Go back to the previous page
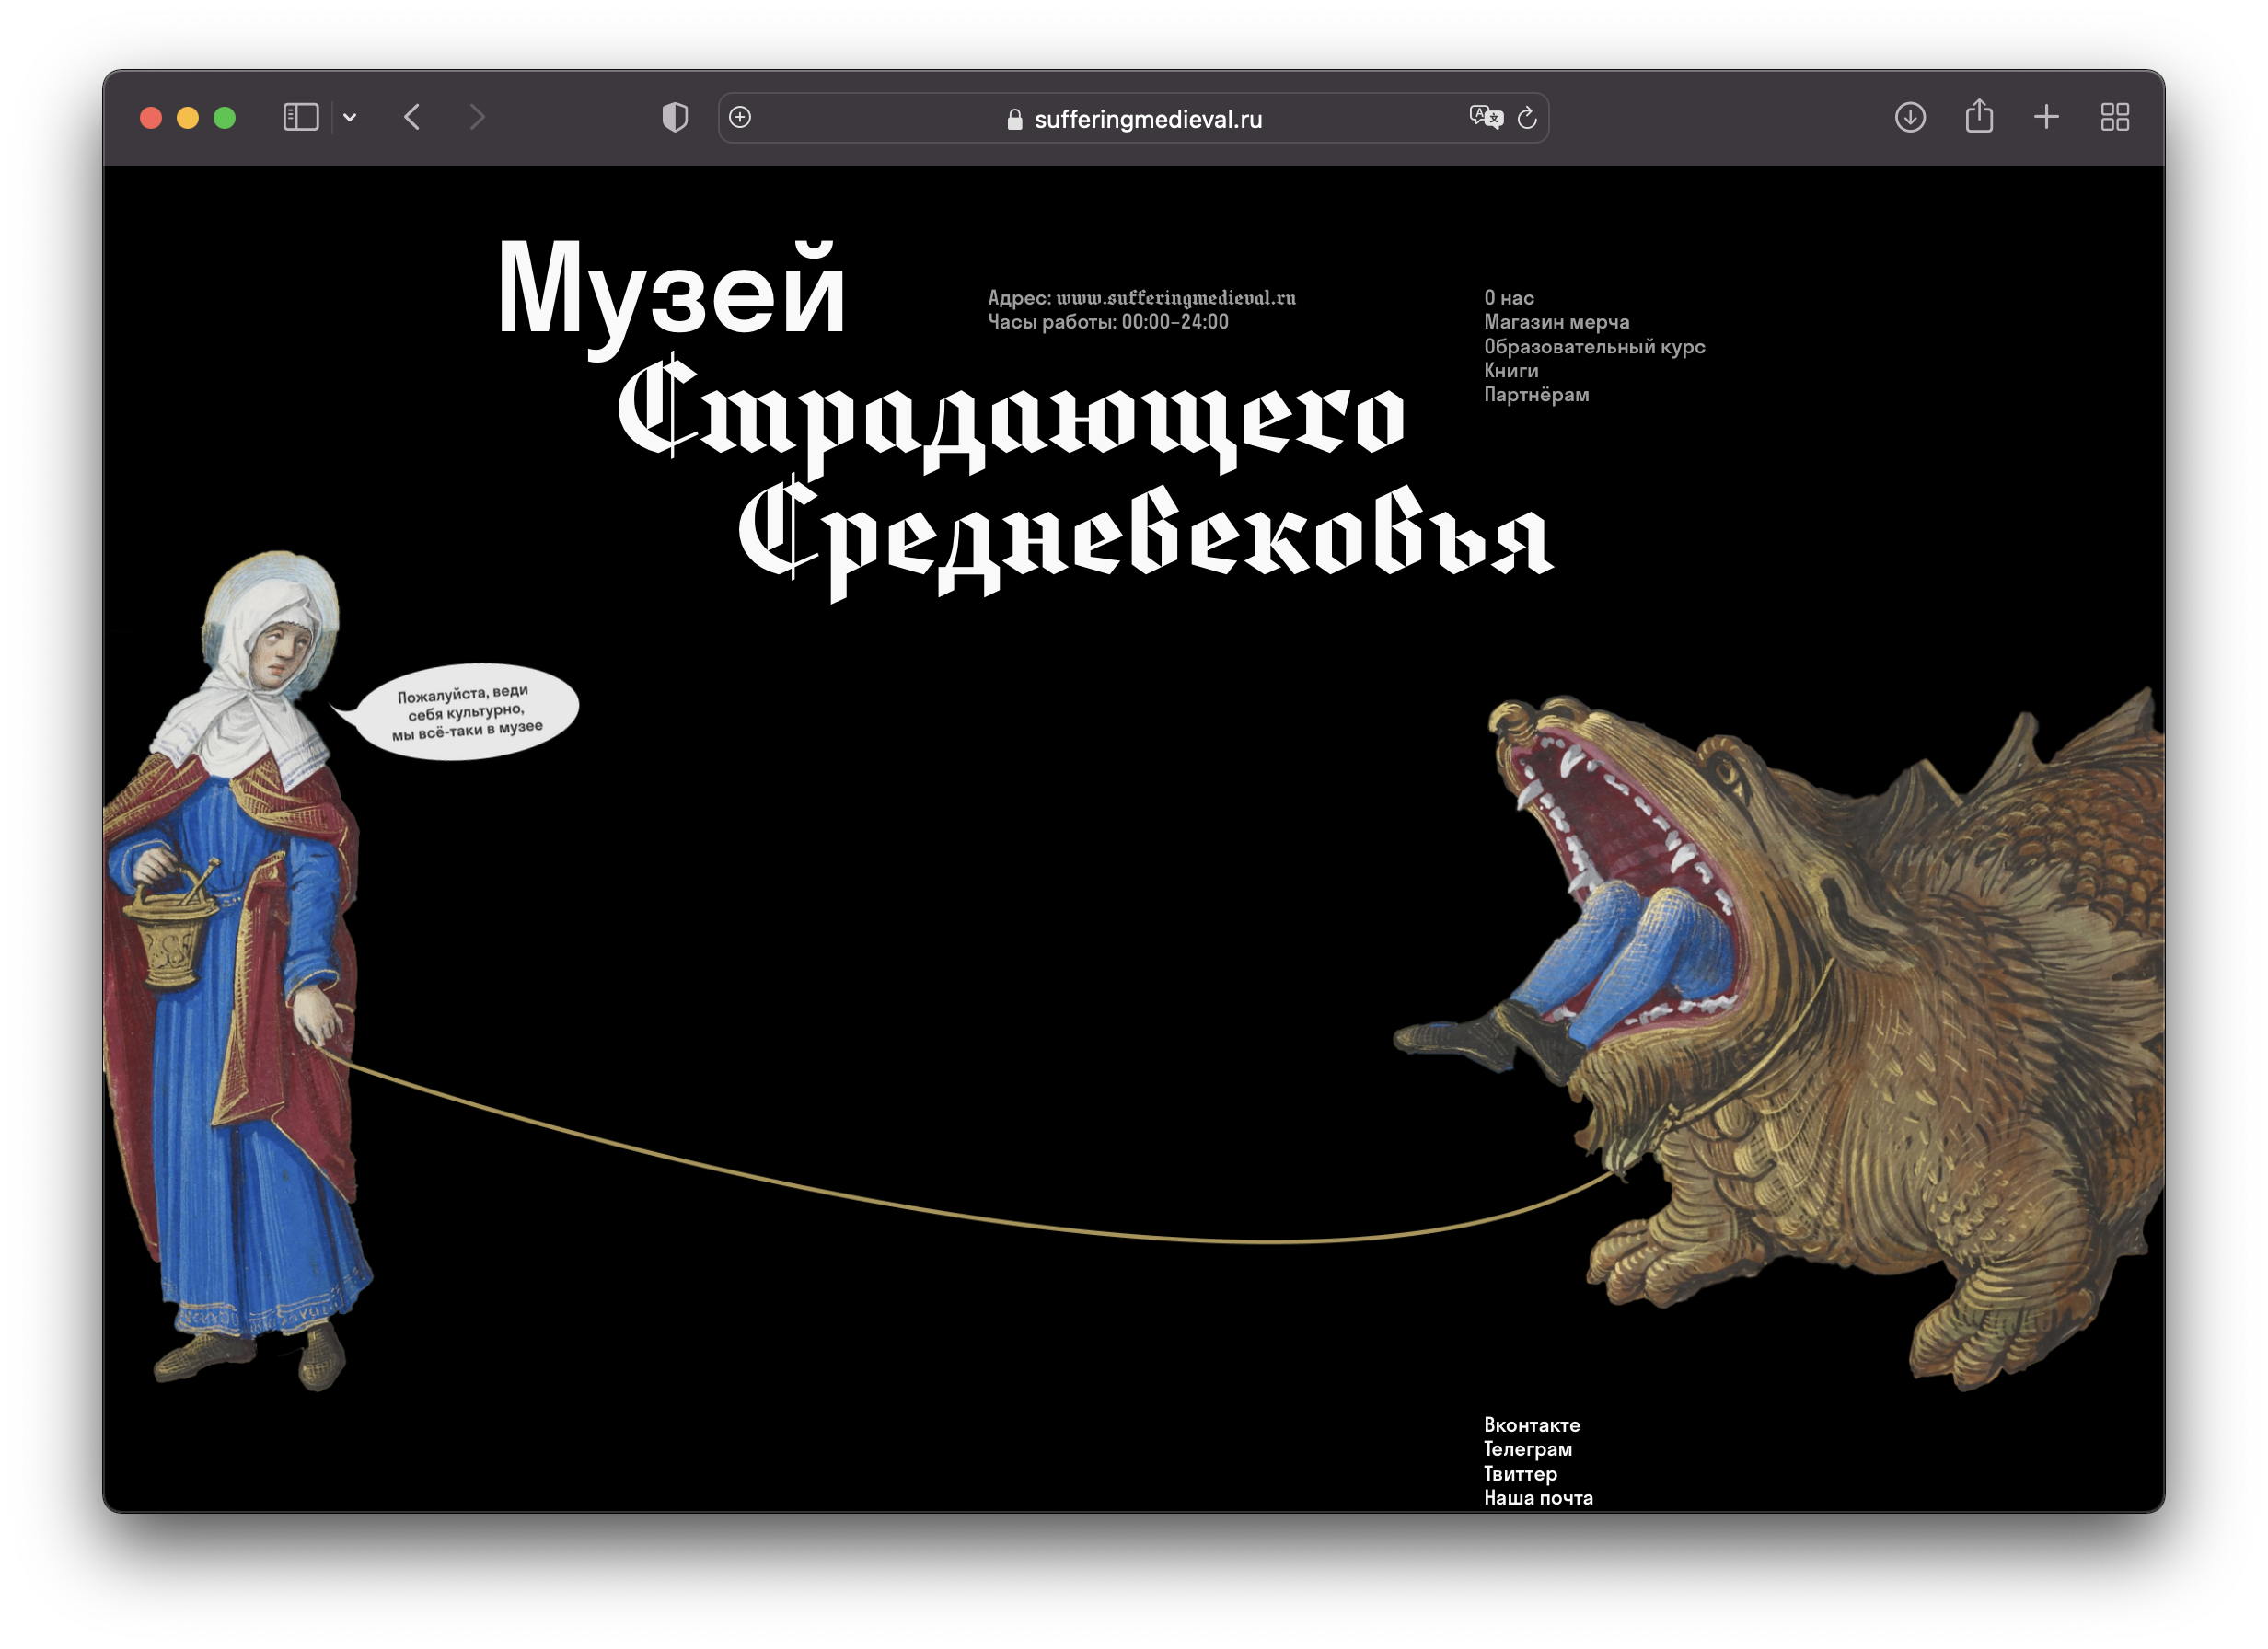This screenshot has height=1649, width=2268. (x=412, y=118)
